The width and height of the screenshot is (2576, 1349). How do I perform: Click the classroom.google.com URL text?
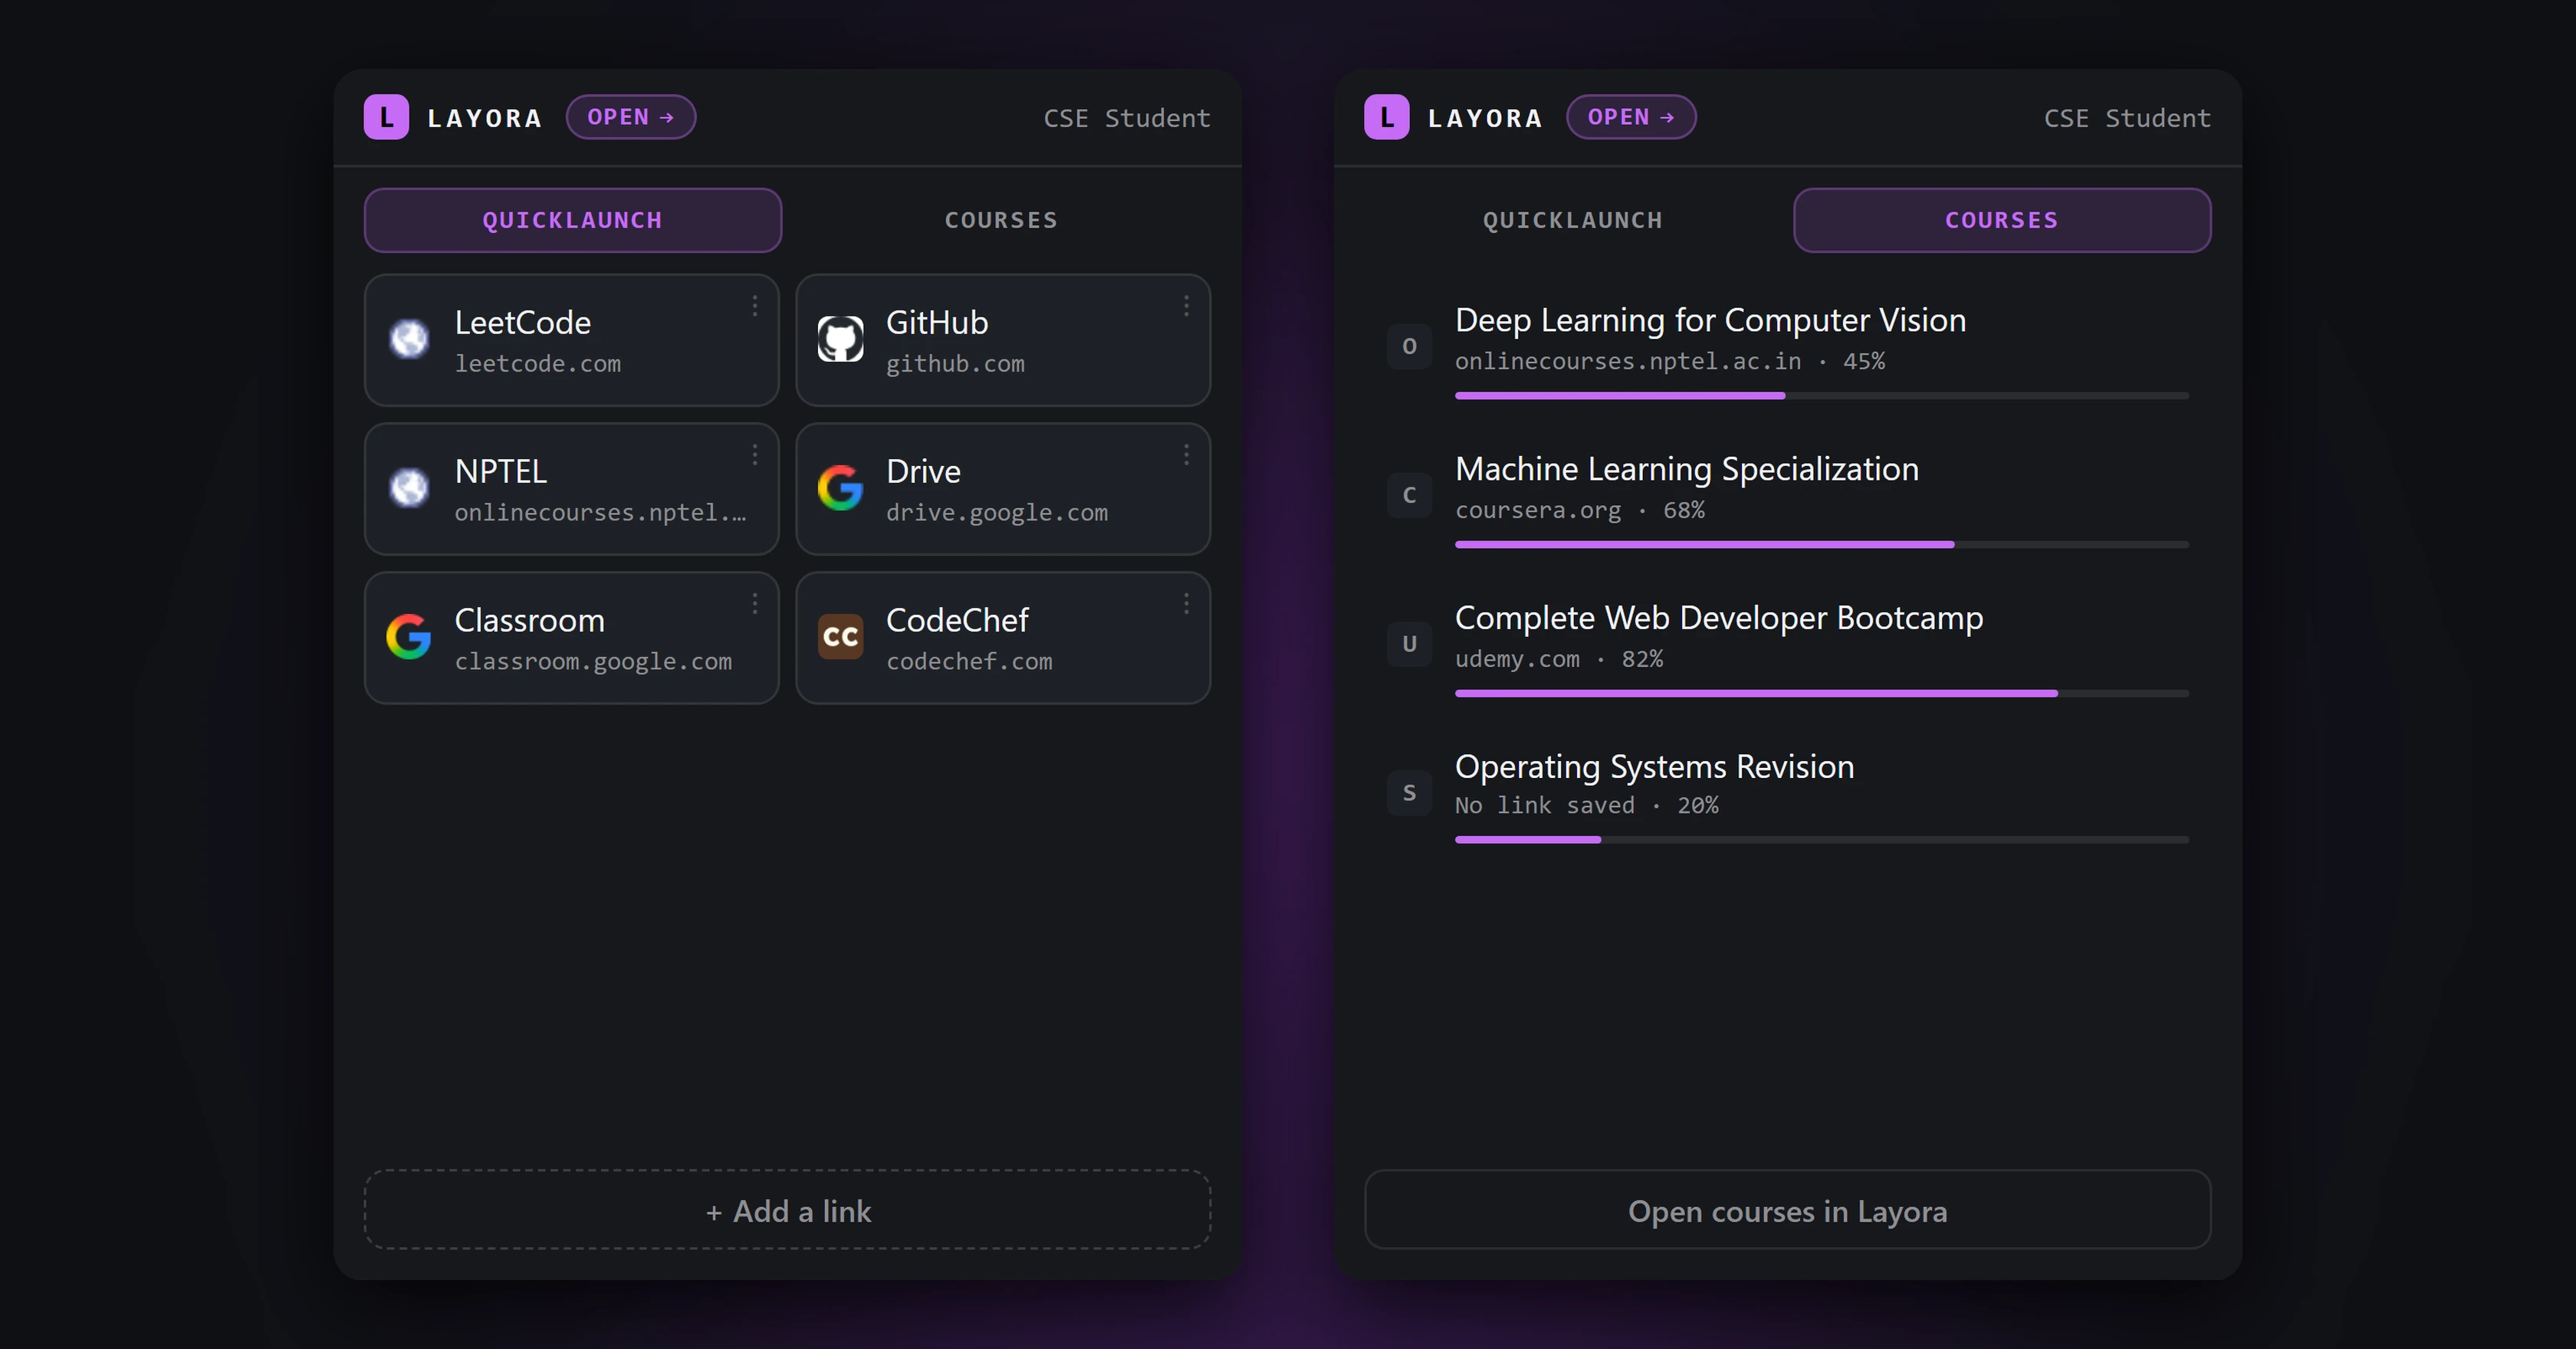tap(593, 662)
